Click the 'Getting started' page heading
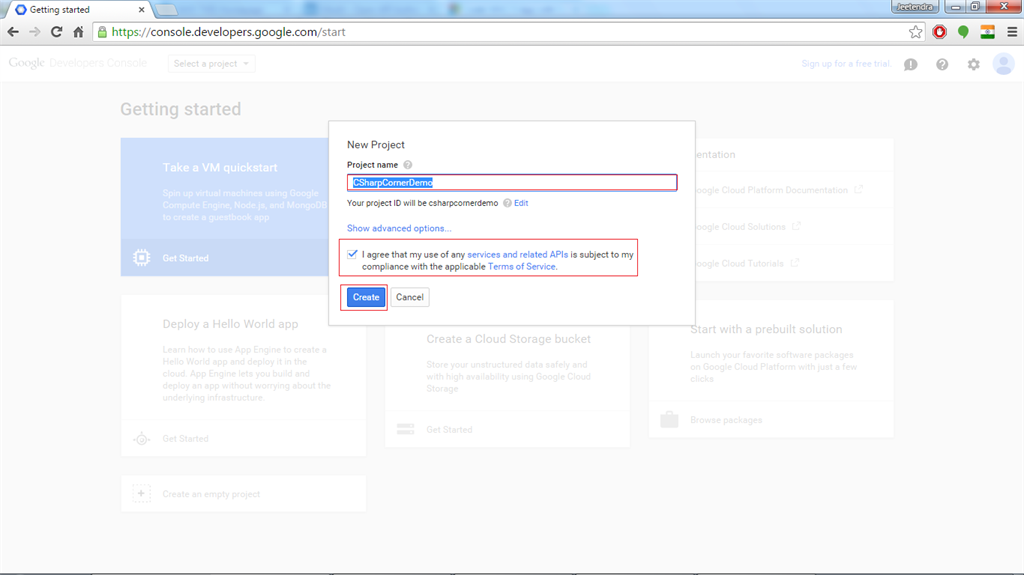Screen dimensions: 1024x575 tap(180, 109)
